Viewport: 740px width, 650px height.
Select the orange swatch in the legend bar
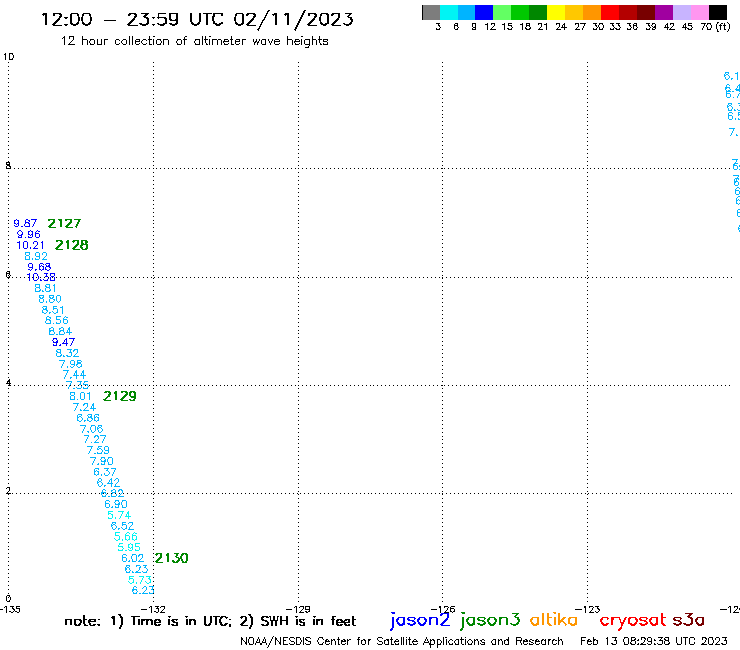point(592,12)
